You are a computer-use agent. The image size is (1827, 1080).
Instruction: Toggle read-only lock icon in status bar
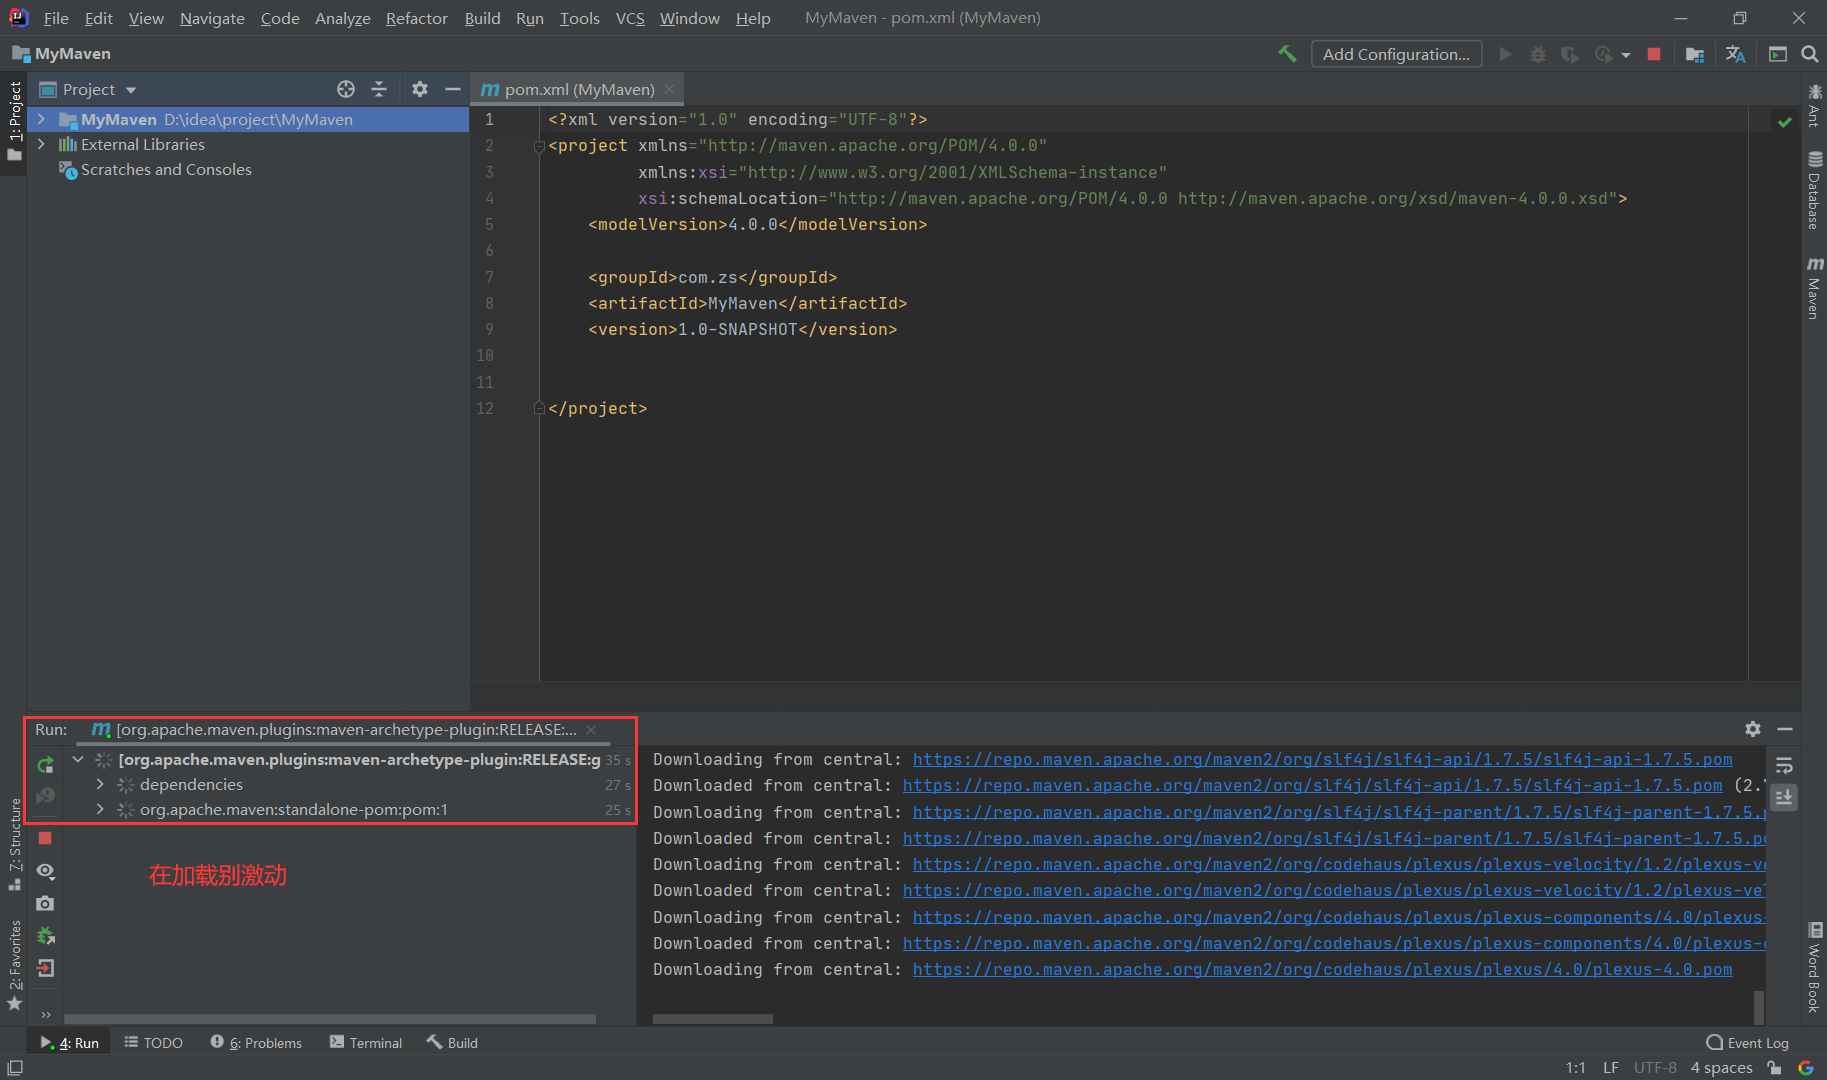(1775, 1068)
